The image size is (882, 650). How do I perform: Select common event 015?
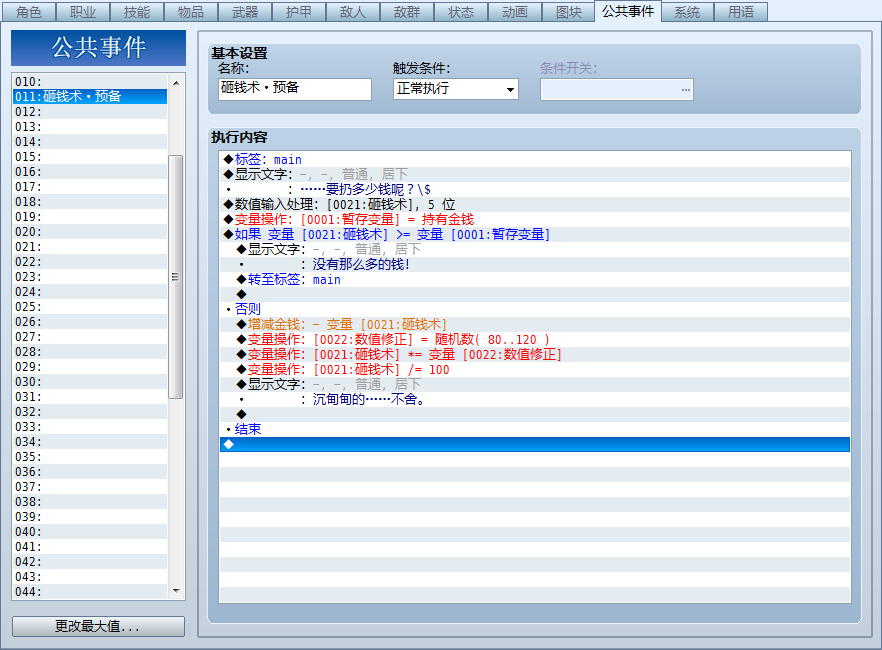(90, 156)
